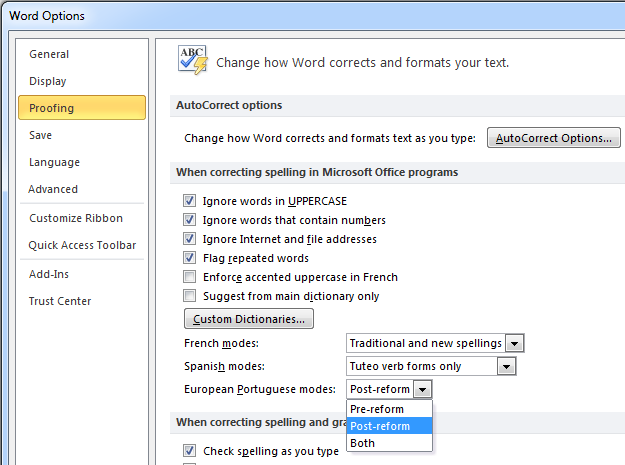Open the General options category
Image resolution: width=625 pixels, height=465 pixels.
[x=49, y=54]
